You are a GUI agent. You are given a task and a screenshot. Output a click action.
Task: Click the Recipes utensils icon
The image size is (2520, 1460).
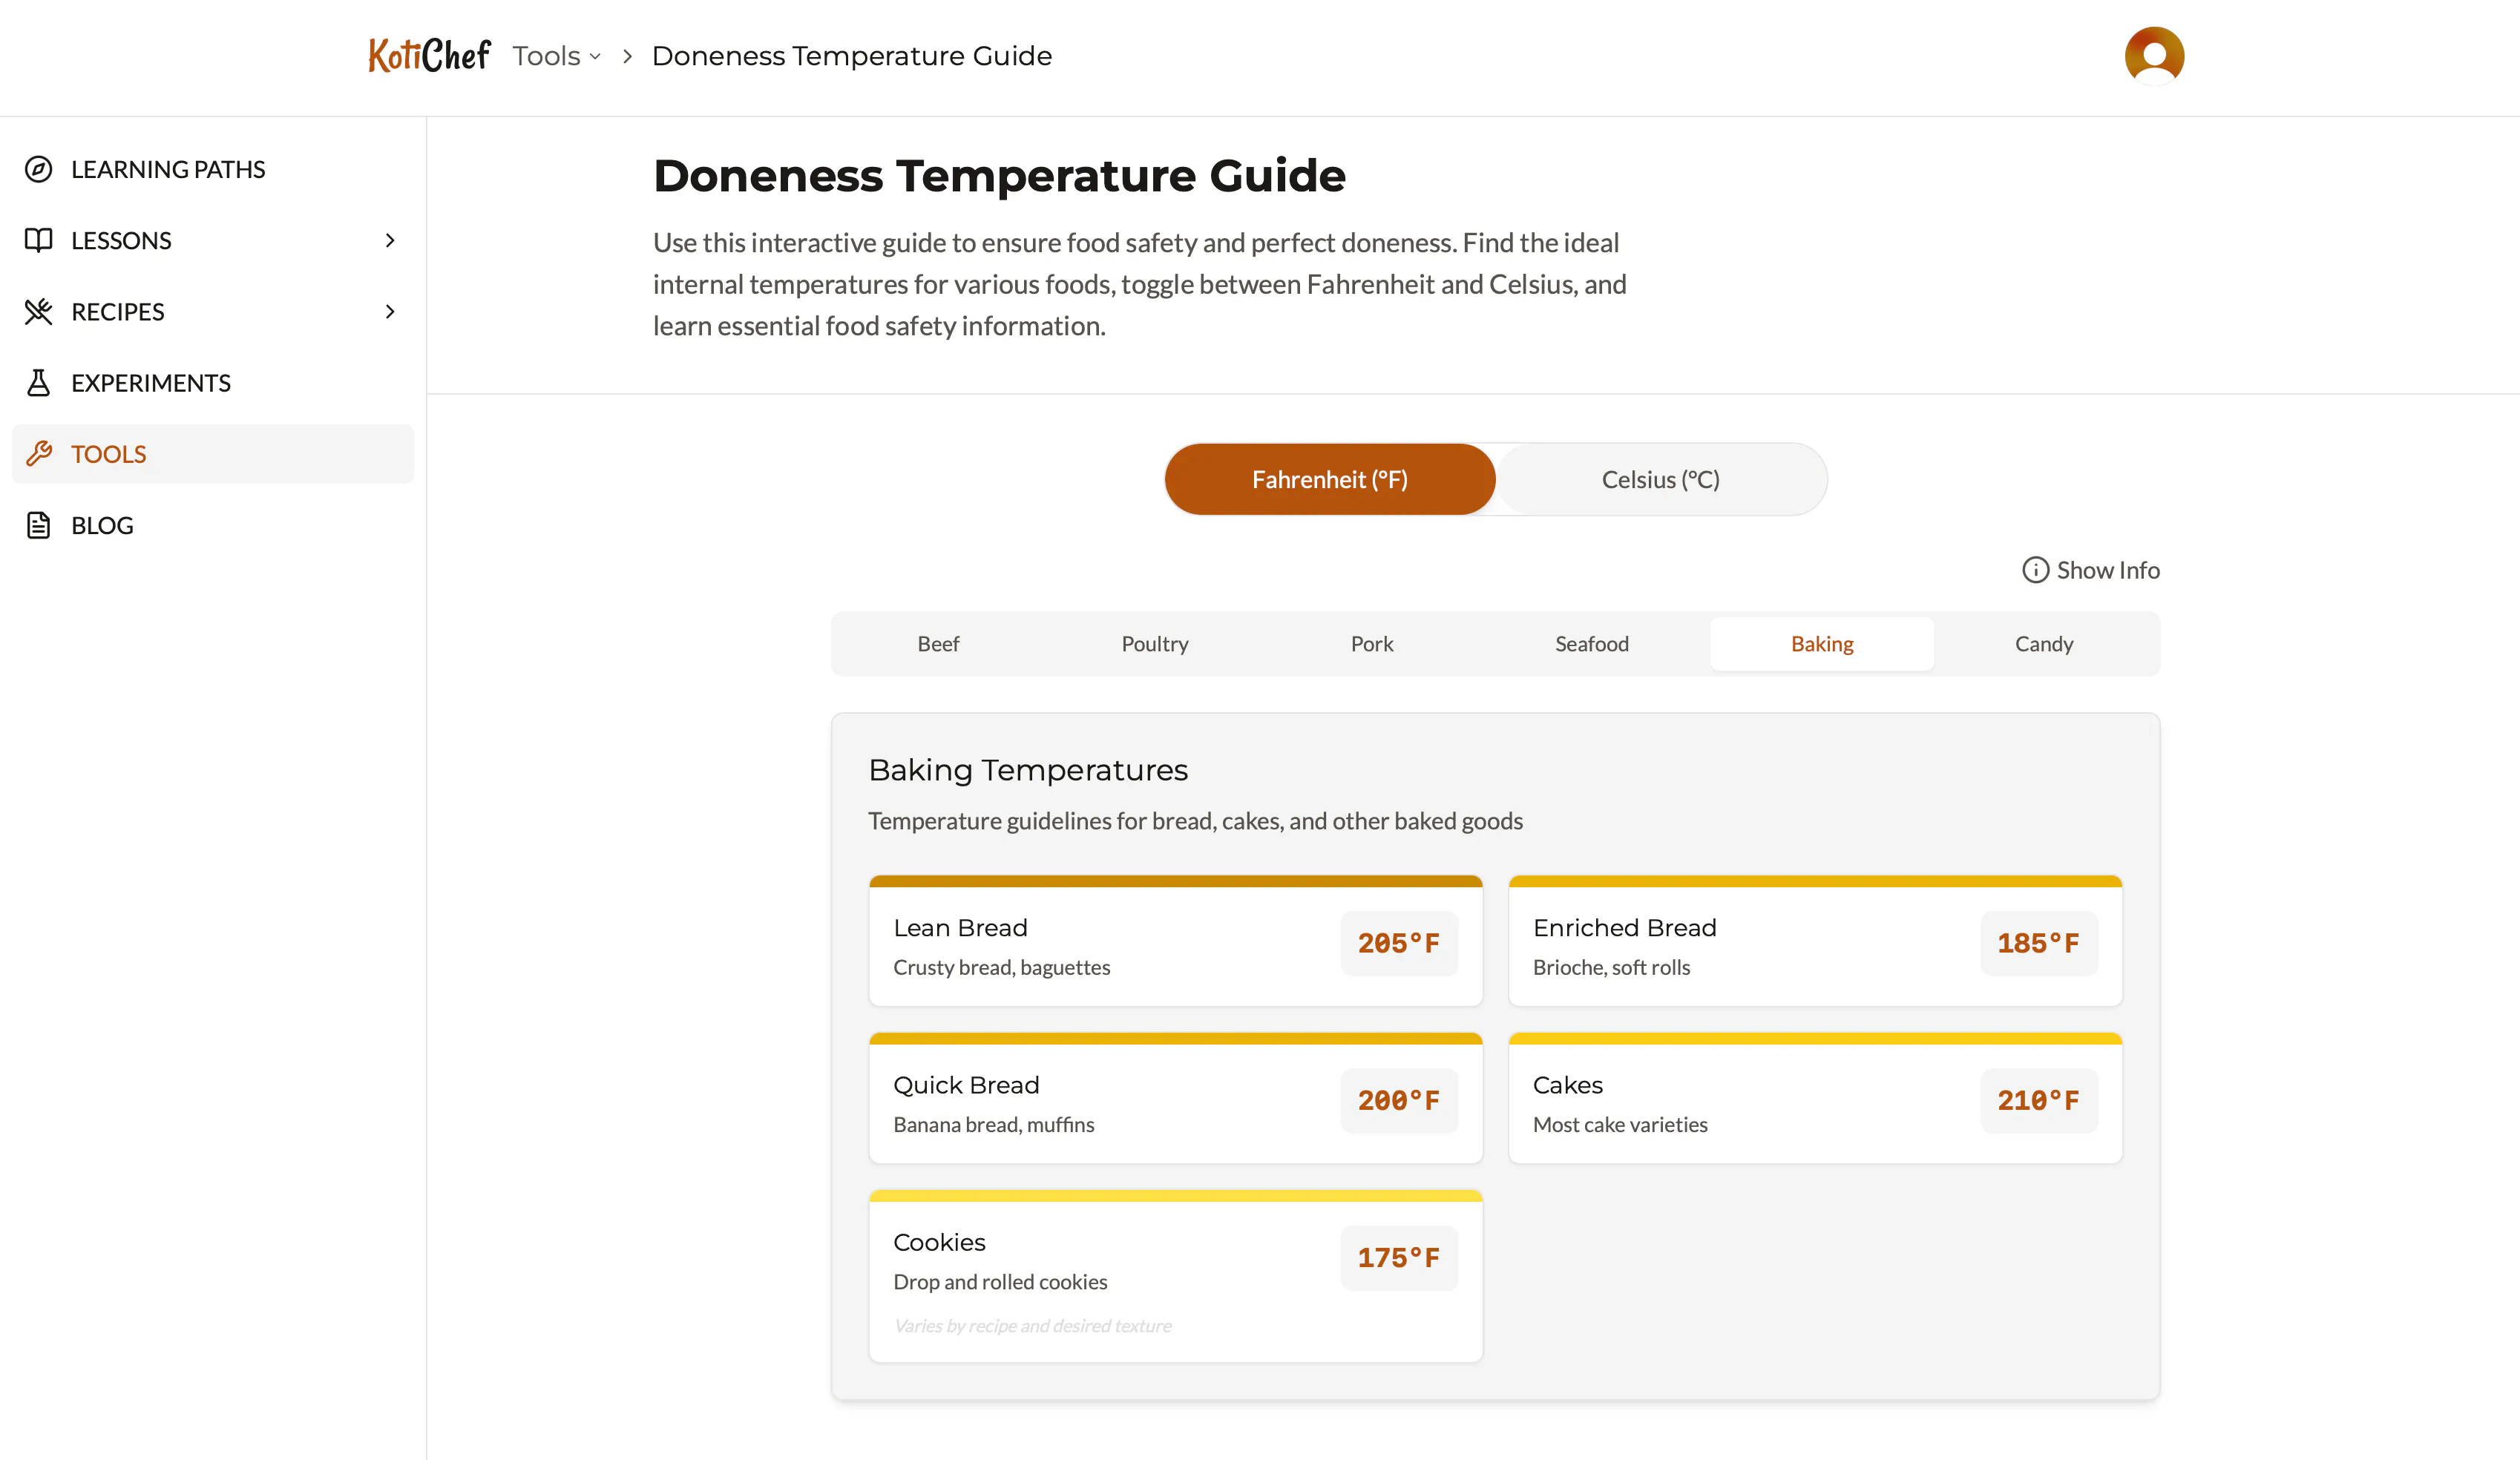click(x=38, y=311)
